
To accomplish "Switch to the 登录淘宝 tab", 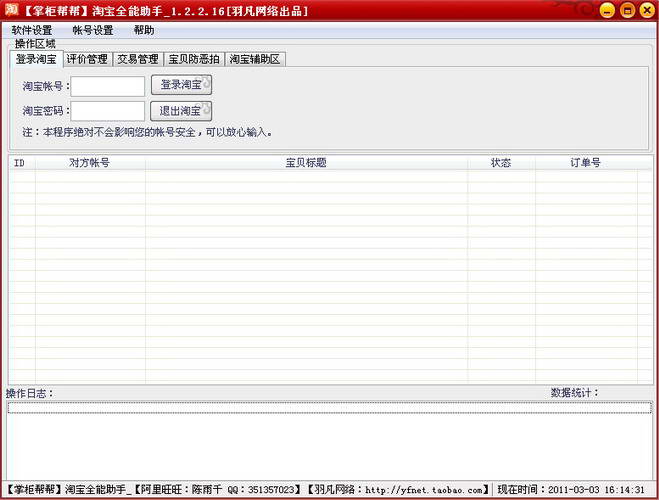I will coord(36,59).
